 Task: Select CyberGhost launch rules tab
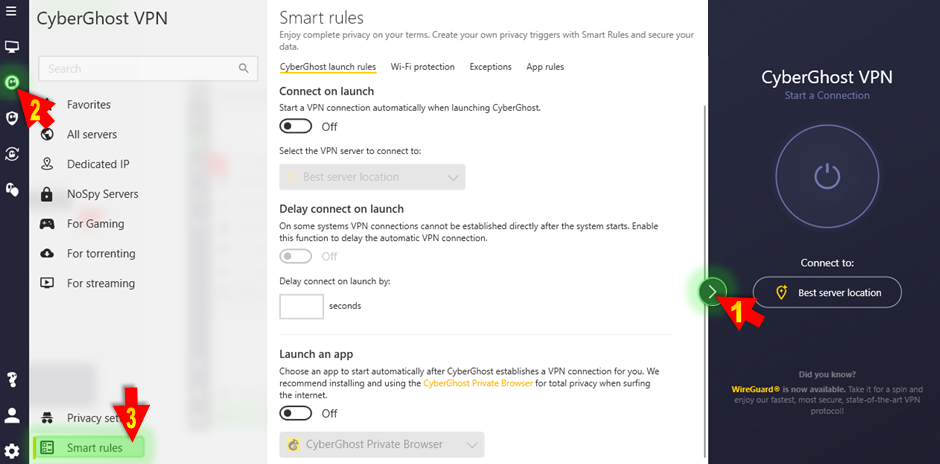328,67
